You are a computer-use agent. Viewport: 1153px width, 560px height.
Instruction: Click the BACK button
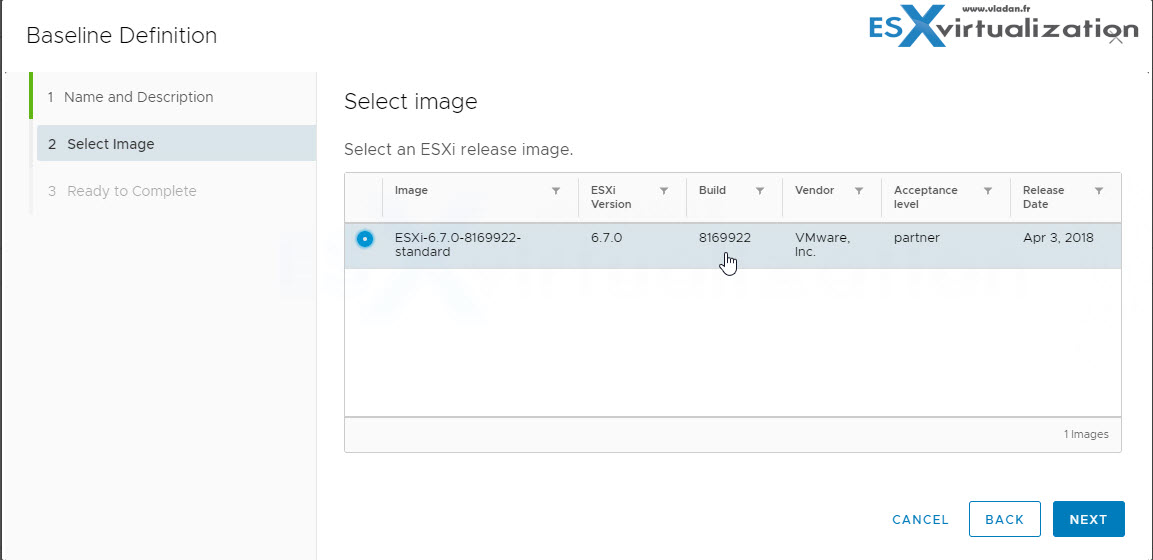pos(1004,520)
